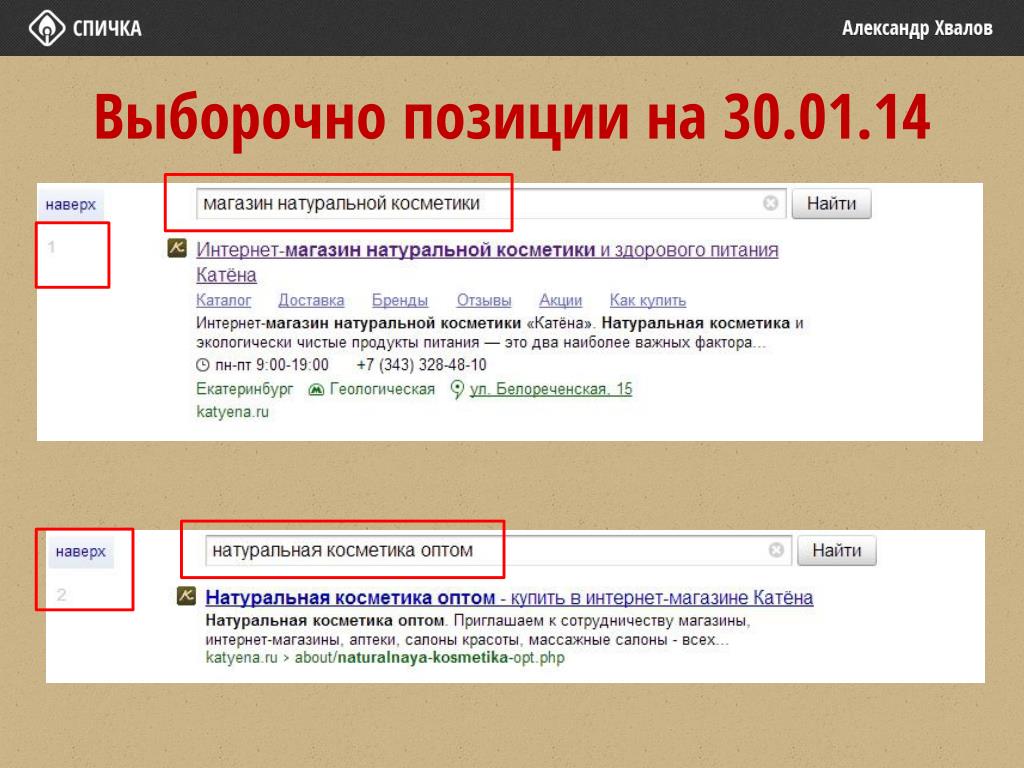The height and width of the screenshot is (768, 1024).
Task: Click position number '2' of second result
Action: click(x=61, y=595)
